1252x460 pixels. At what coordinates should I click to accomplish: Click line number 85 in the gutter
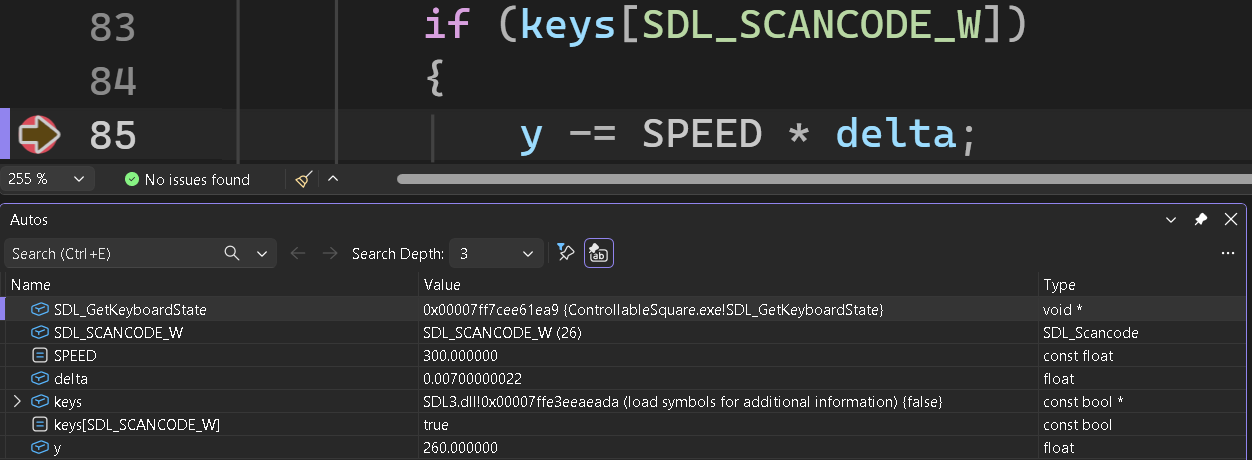tap(112, 135)
